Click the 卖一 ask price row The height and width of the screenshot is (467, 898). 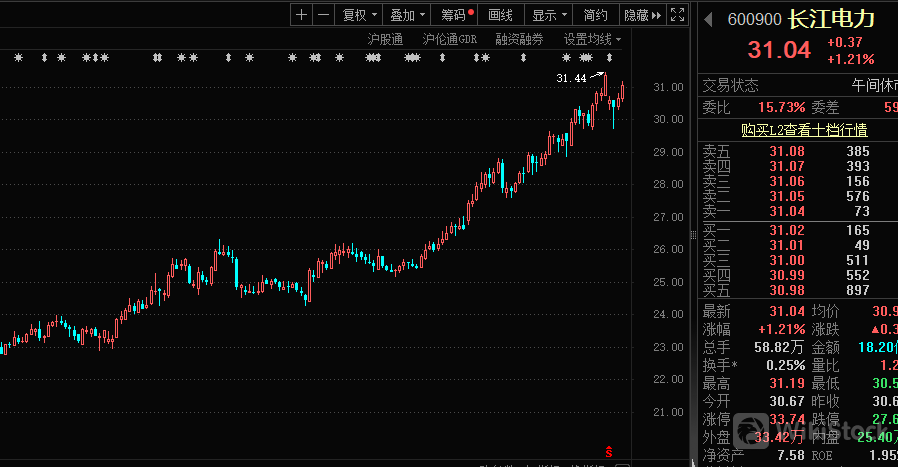pyautogui.click(x=795, y=211)
